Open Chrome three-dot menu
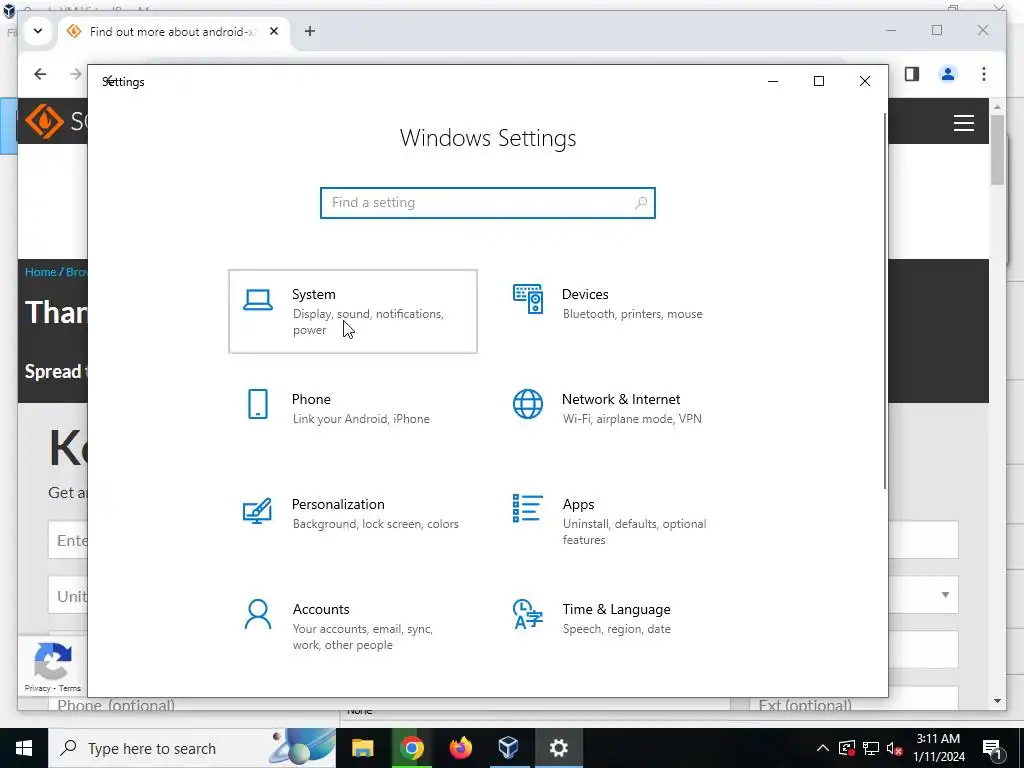The image size is (1024, 768). click(x=984, y=74)
